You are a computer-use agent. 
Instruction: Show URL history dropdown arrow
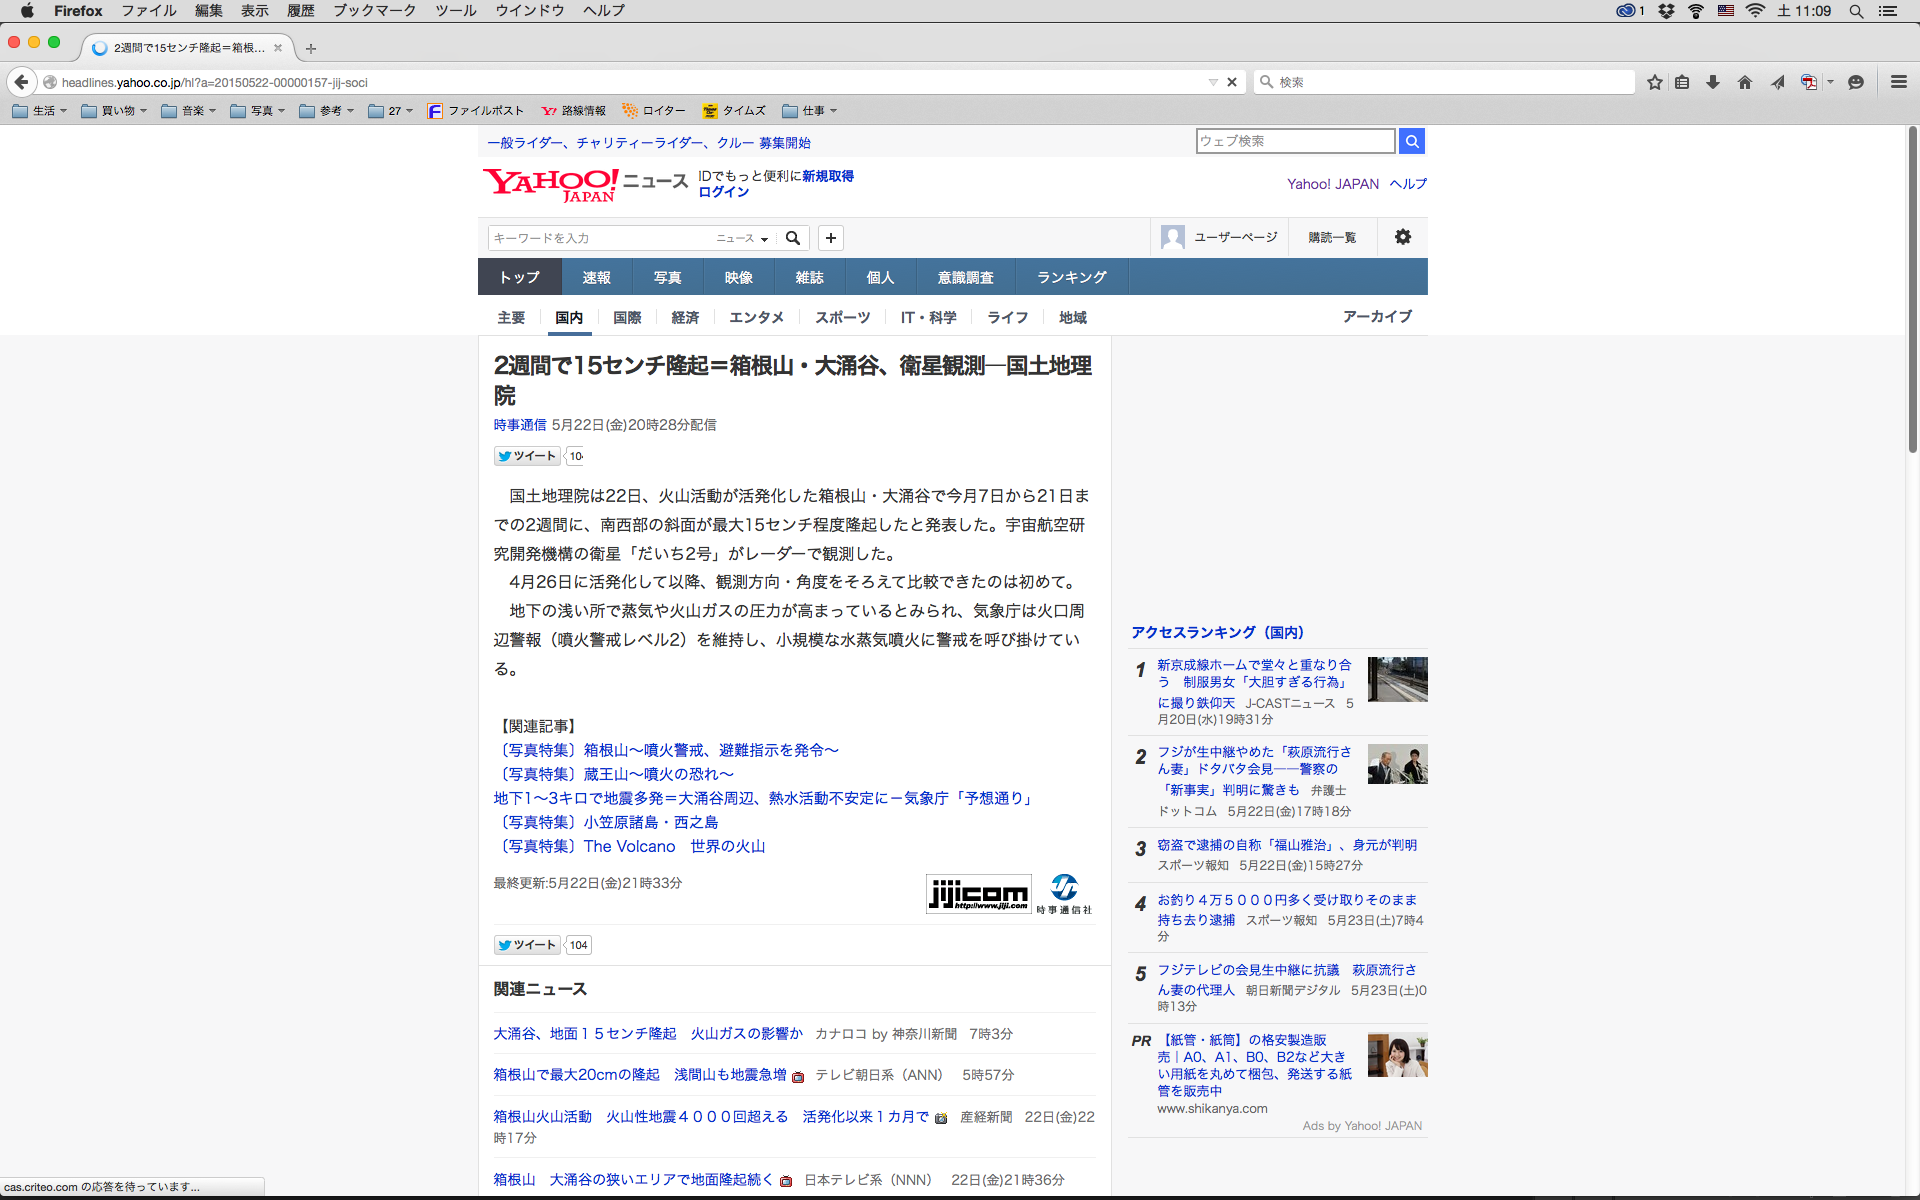coord(1213,82)
